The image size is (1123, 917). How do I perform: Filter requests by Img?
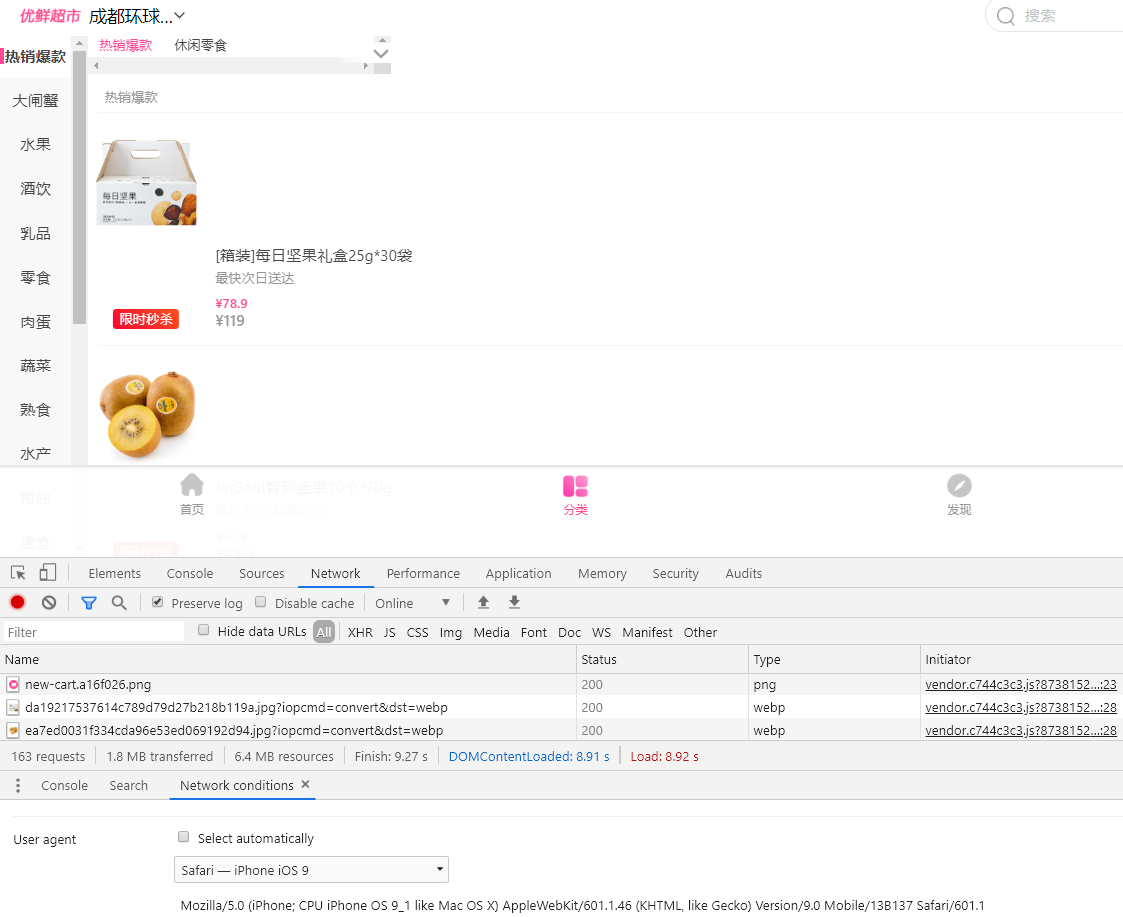[x=450, y=633]
